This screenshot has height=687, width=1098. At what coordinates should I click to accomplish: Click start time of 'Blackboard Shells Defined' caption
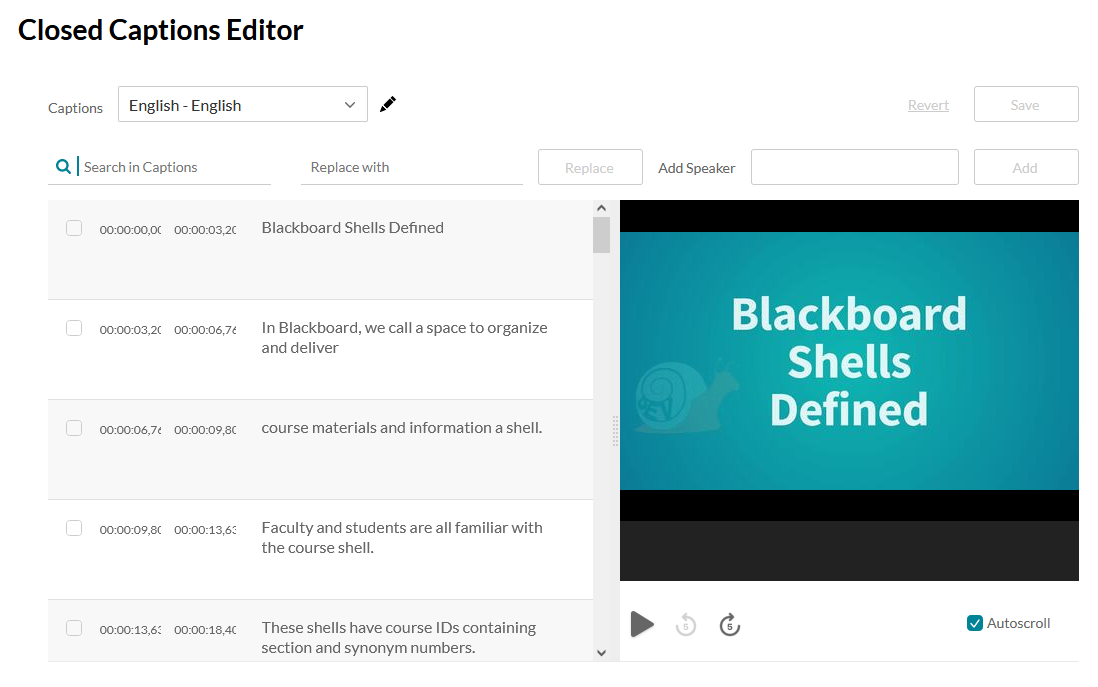click(x=130, y=230)
